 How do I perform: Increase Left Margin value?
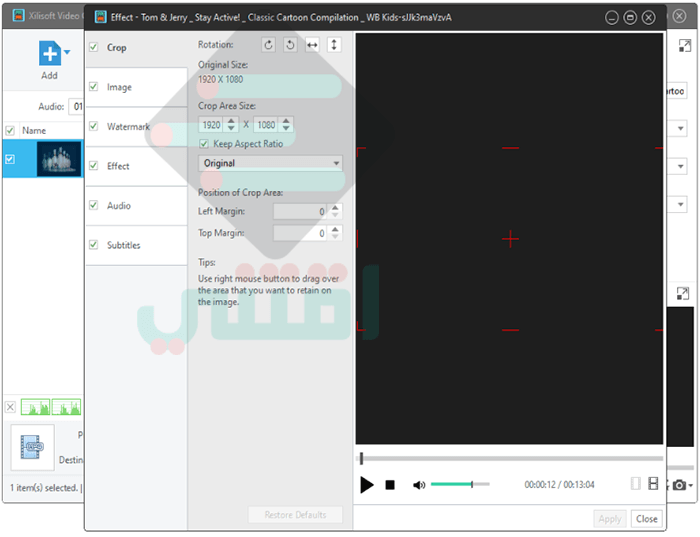pyautogui.click(x=335, y=208)
